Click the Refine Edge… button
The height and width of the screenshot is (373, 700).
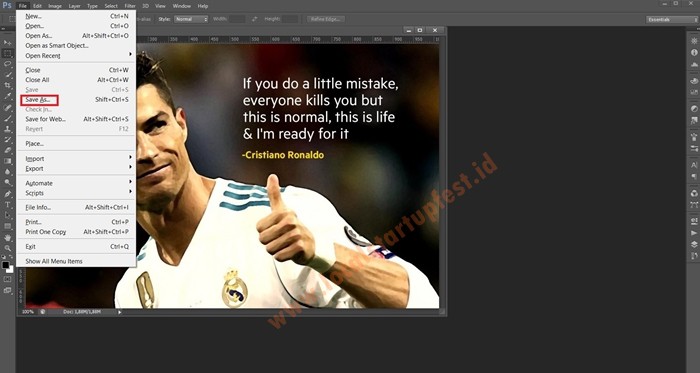coord(326,19)
